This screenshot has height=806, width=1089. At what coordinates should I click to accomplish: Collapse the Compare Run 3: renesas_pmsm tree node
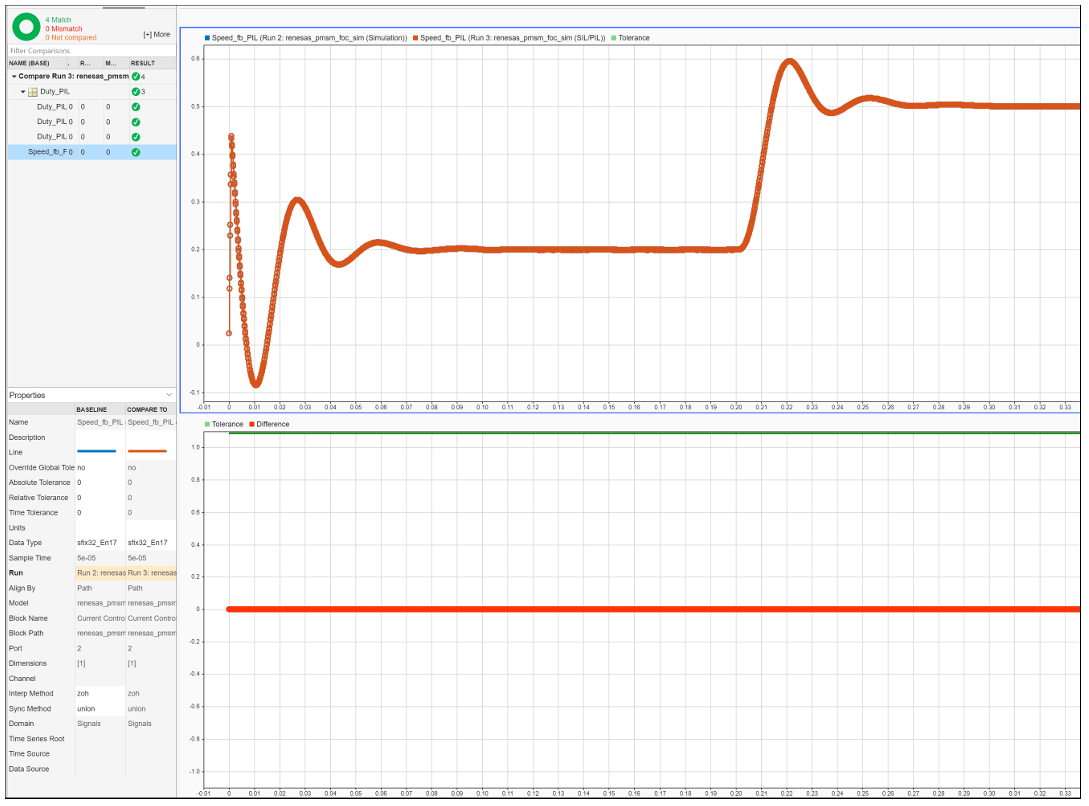(14, 76)
